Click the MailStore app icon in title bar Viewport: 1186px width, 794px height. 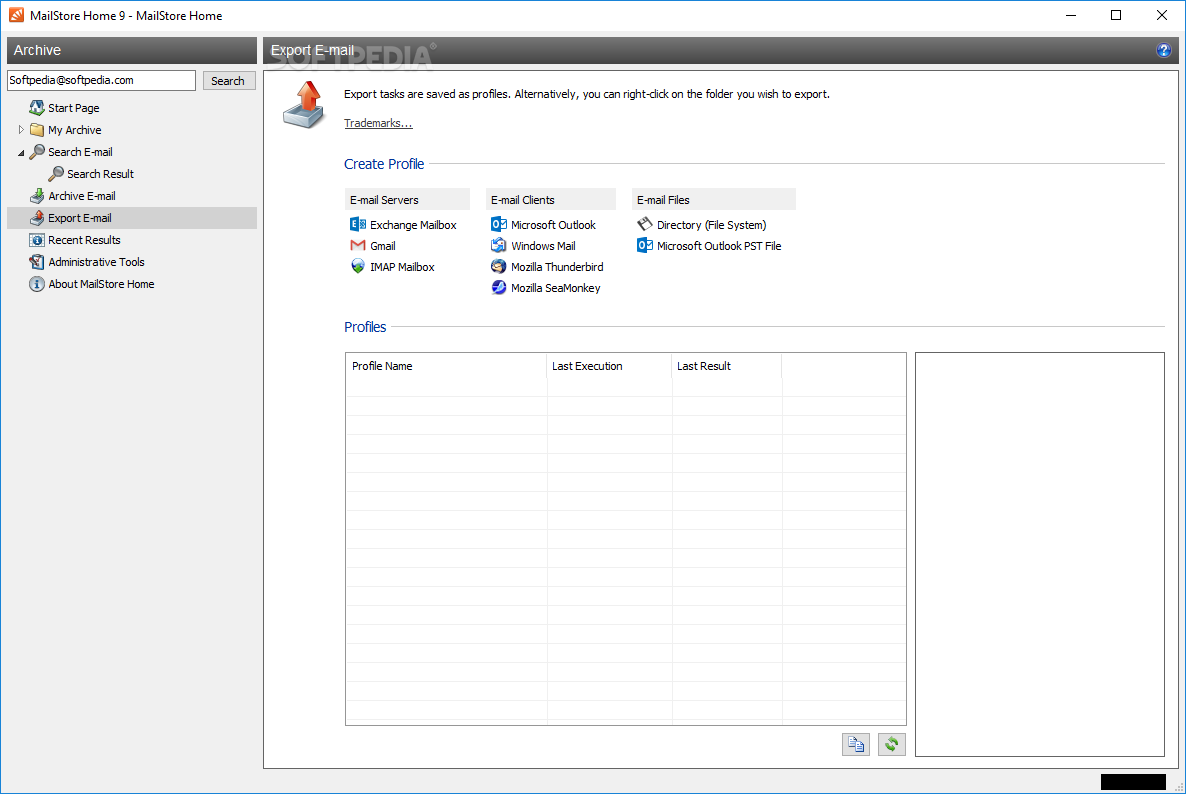point(16,15)
